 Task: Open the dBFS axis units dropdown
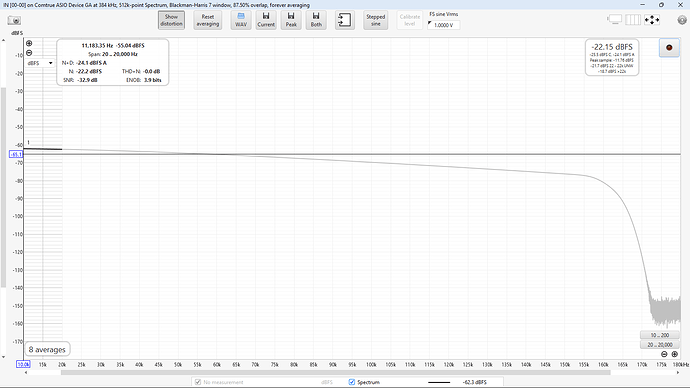40,63
